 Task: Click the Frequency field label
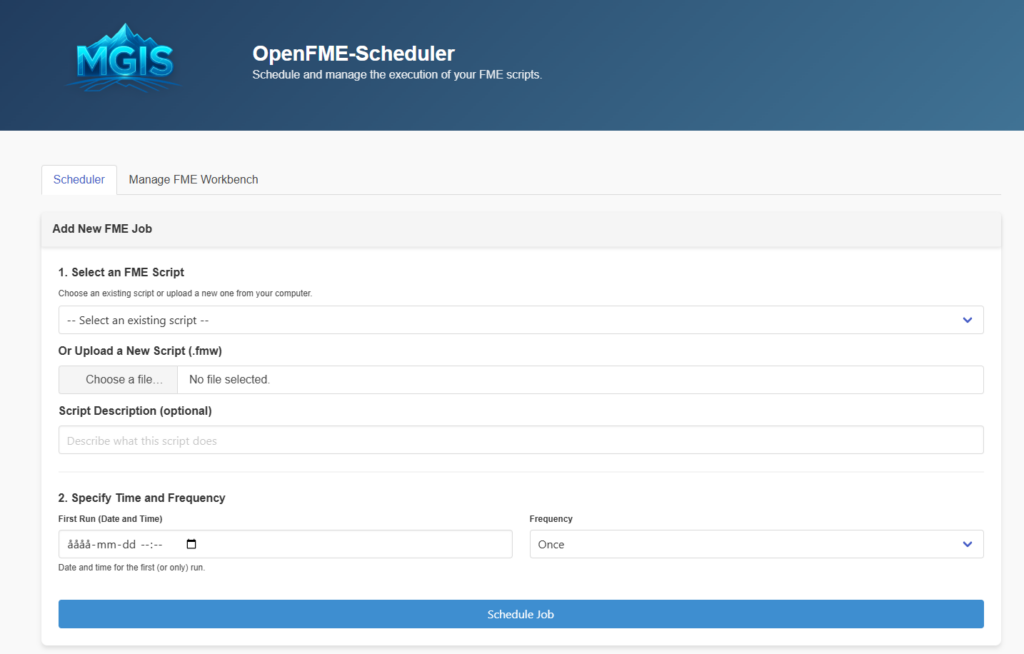[551, 519]
